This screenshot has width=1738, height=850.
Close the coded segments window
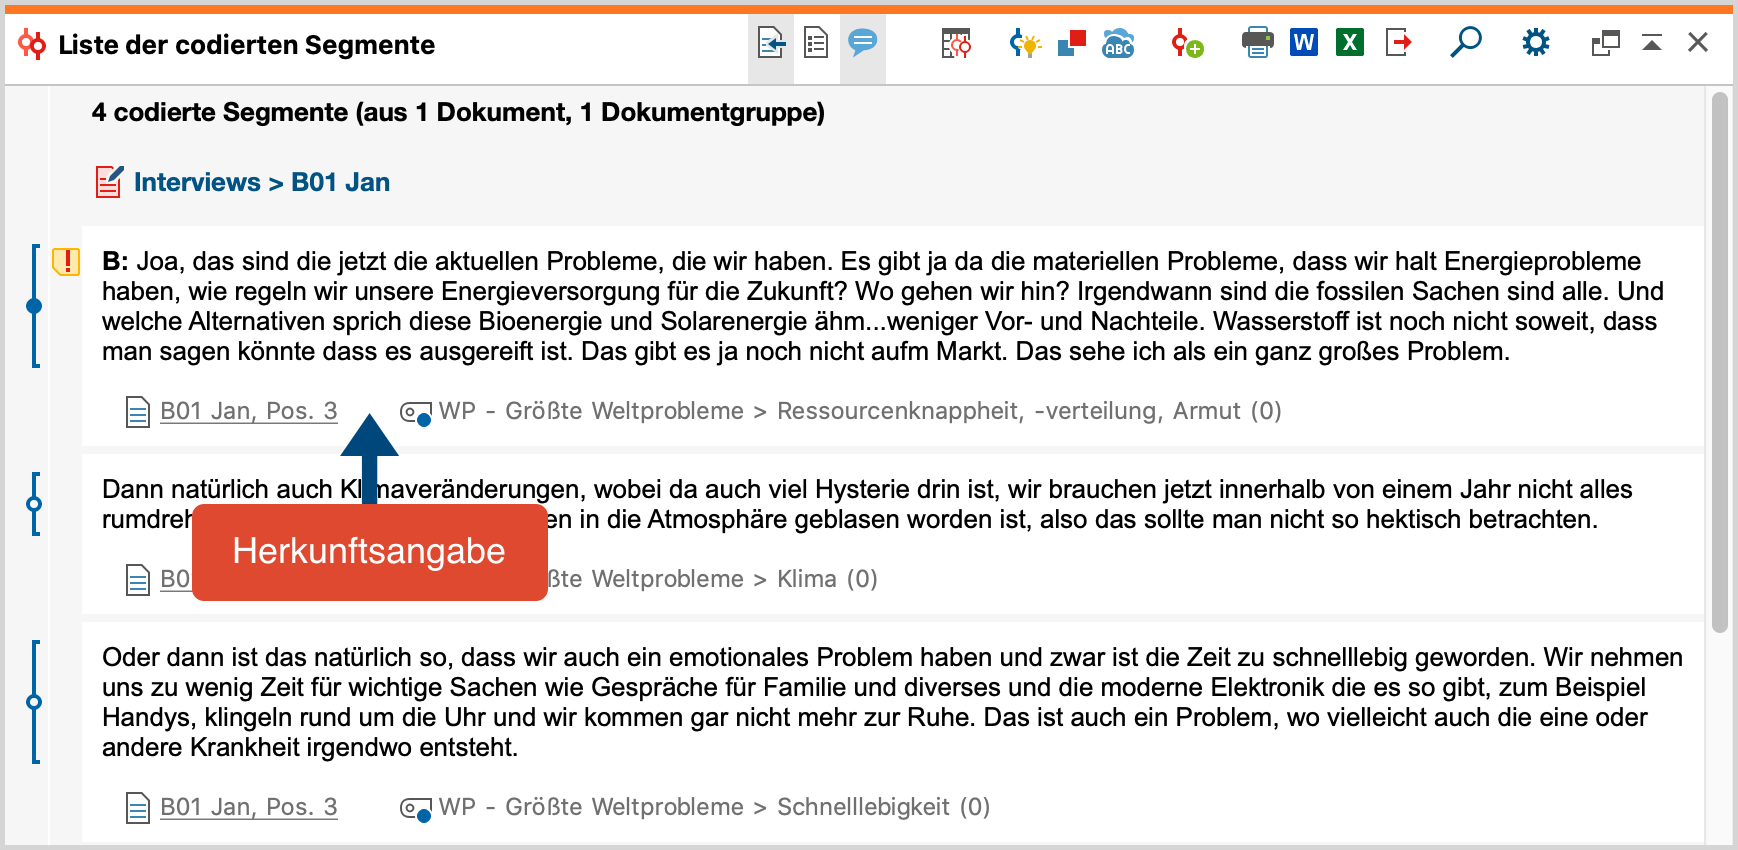[x=1698, y=42]
